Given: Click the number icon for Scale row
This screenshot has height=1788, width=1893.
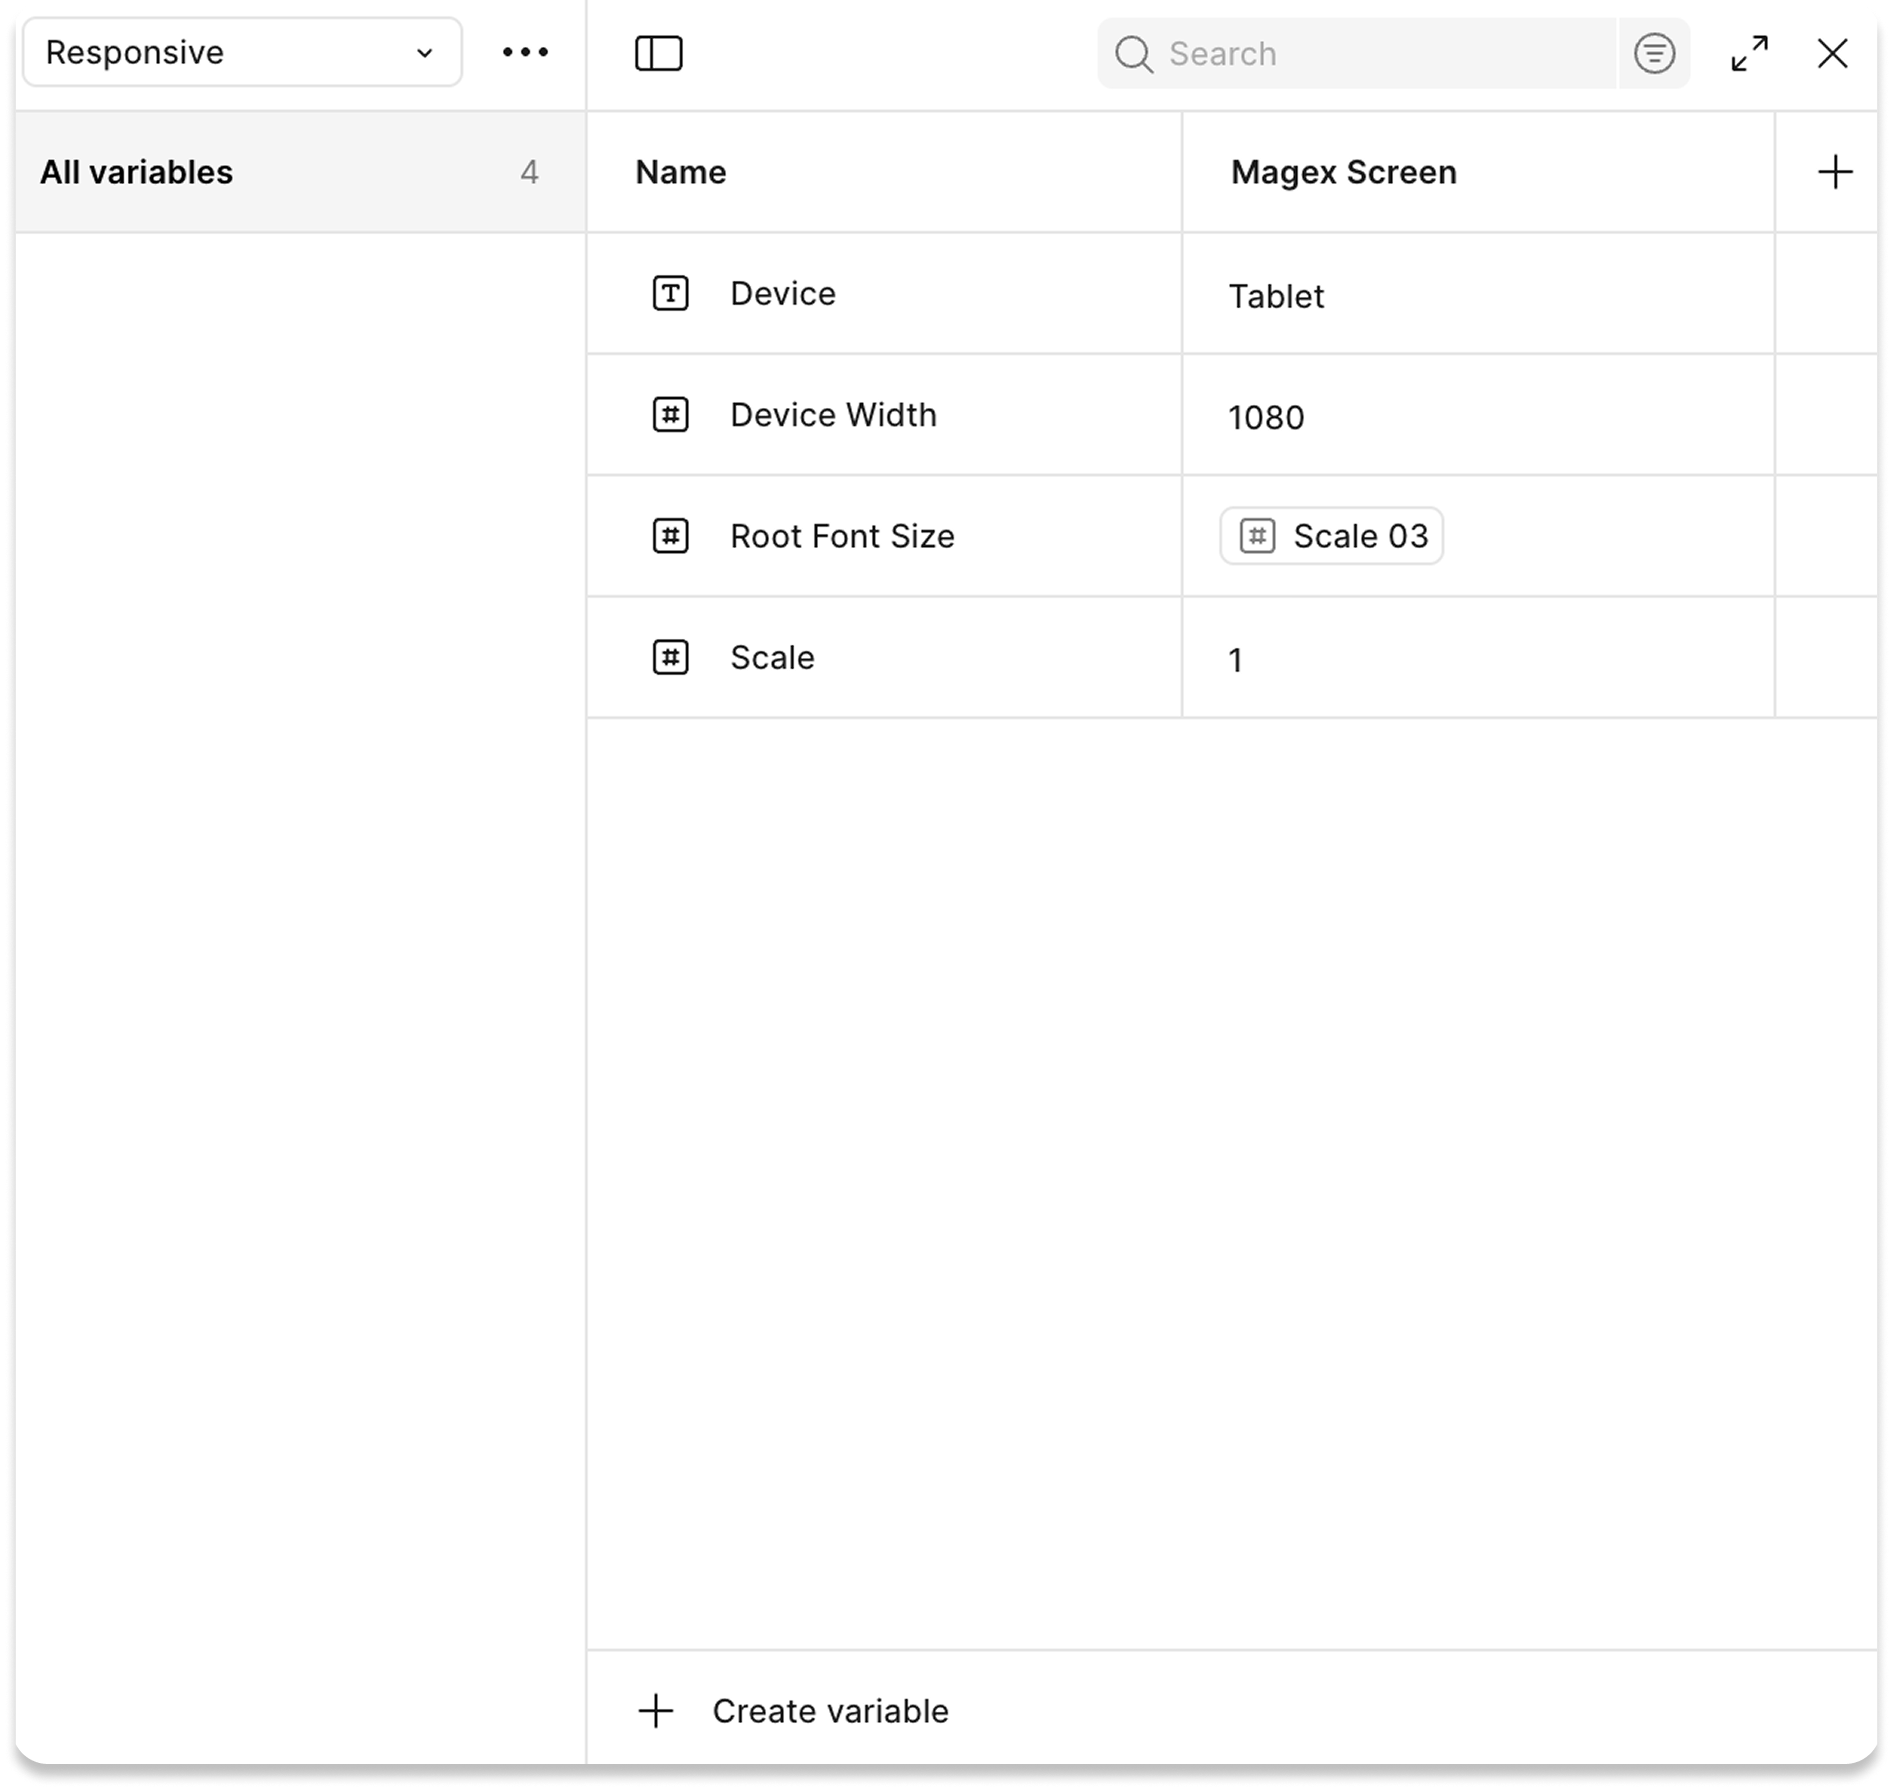Looking at the screenshot, I should [670, 657].
